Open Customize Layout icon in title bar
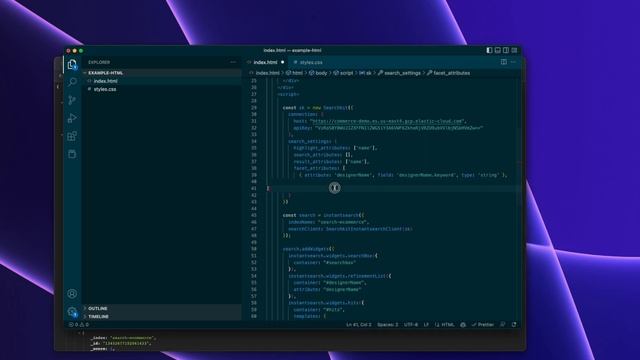640x360 pixels. coord(514,50)
